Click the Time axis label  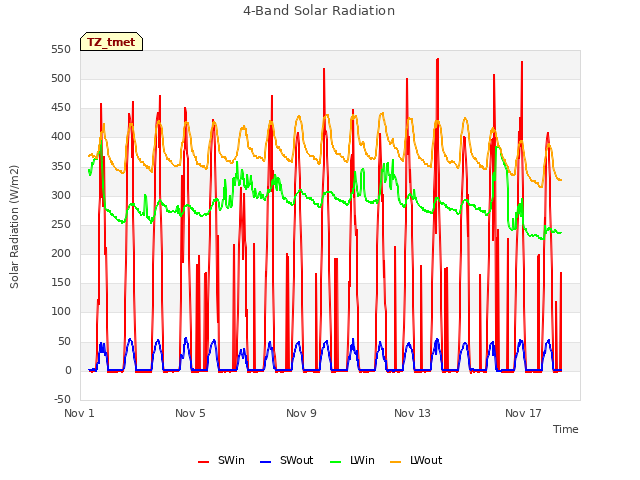566,429
